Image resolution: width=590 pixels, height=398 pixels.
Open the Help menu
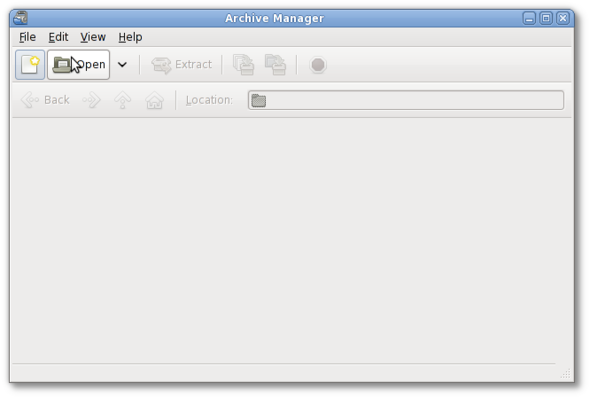130,37
